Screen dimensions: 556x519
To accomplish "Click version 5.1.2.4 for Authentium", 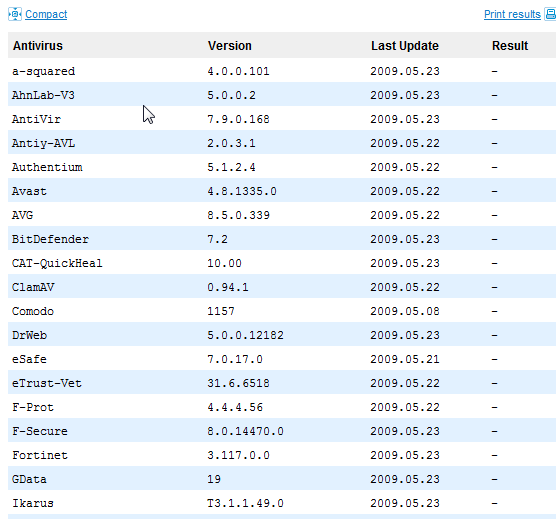I will 232,167.
